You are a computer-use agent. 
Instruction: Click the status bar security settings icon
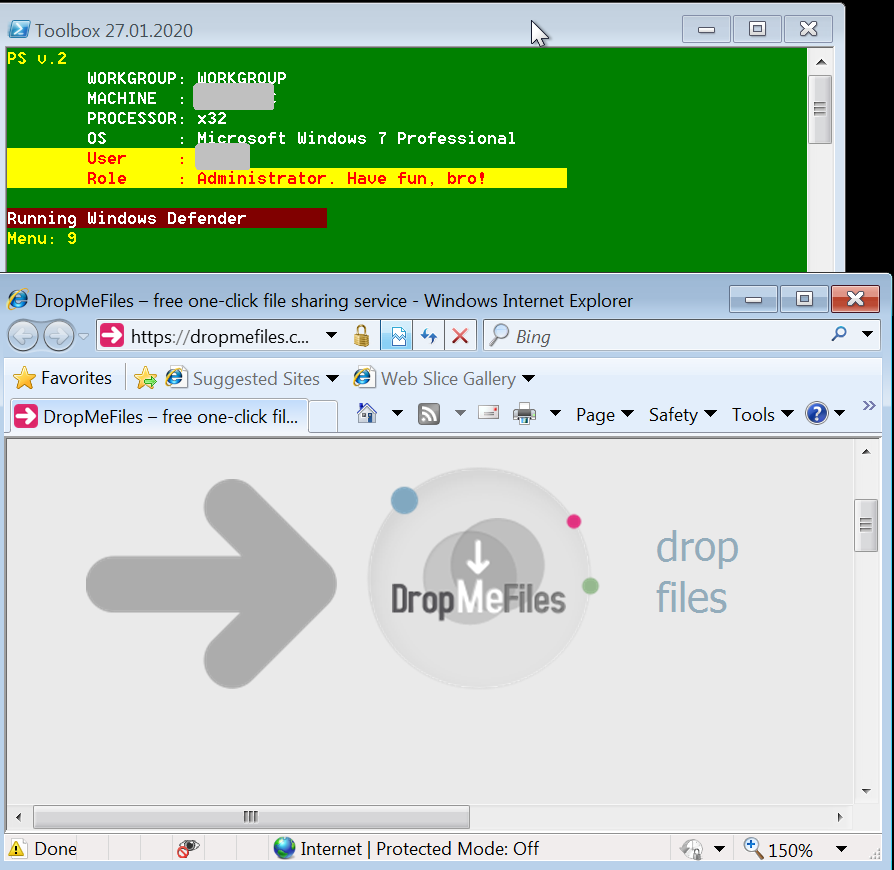(x=692, y=849)
